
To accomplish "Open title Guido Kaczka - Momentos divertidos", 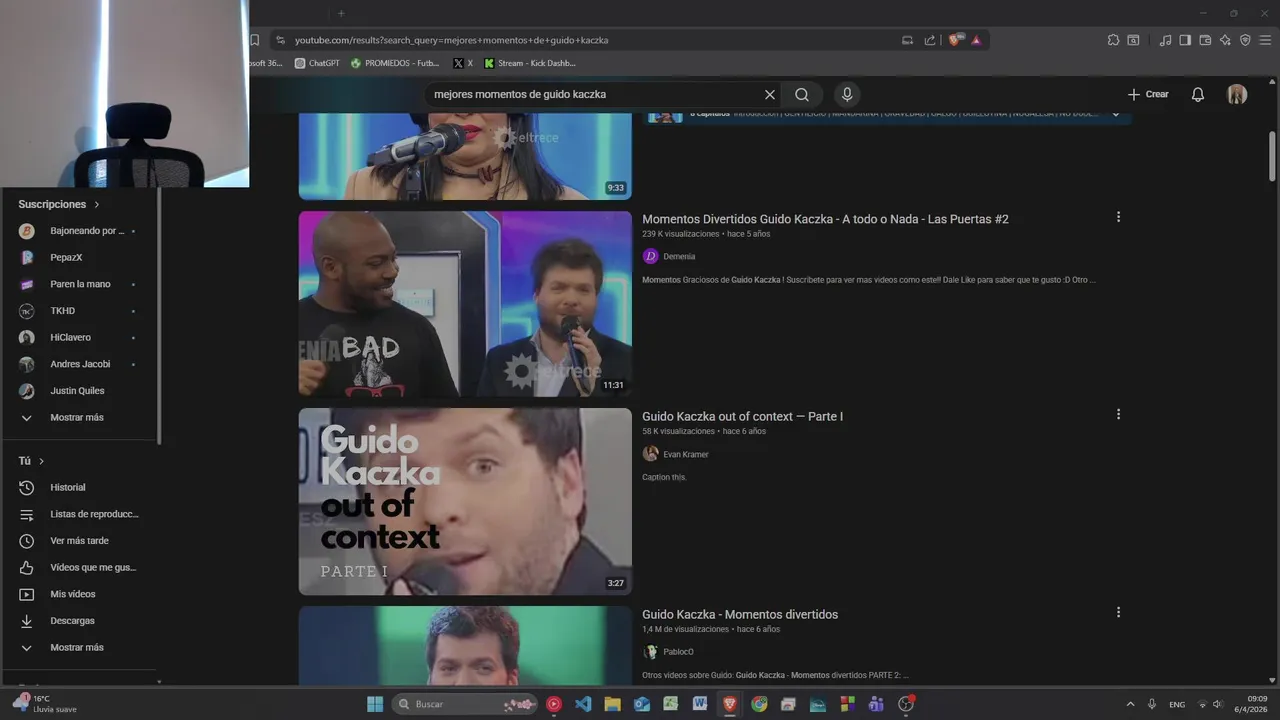I will pyautogui.click(x=740, y=614).
